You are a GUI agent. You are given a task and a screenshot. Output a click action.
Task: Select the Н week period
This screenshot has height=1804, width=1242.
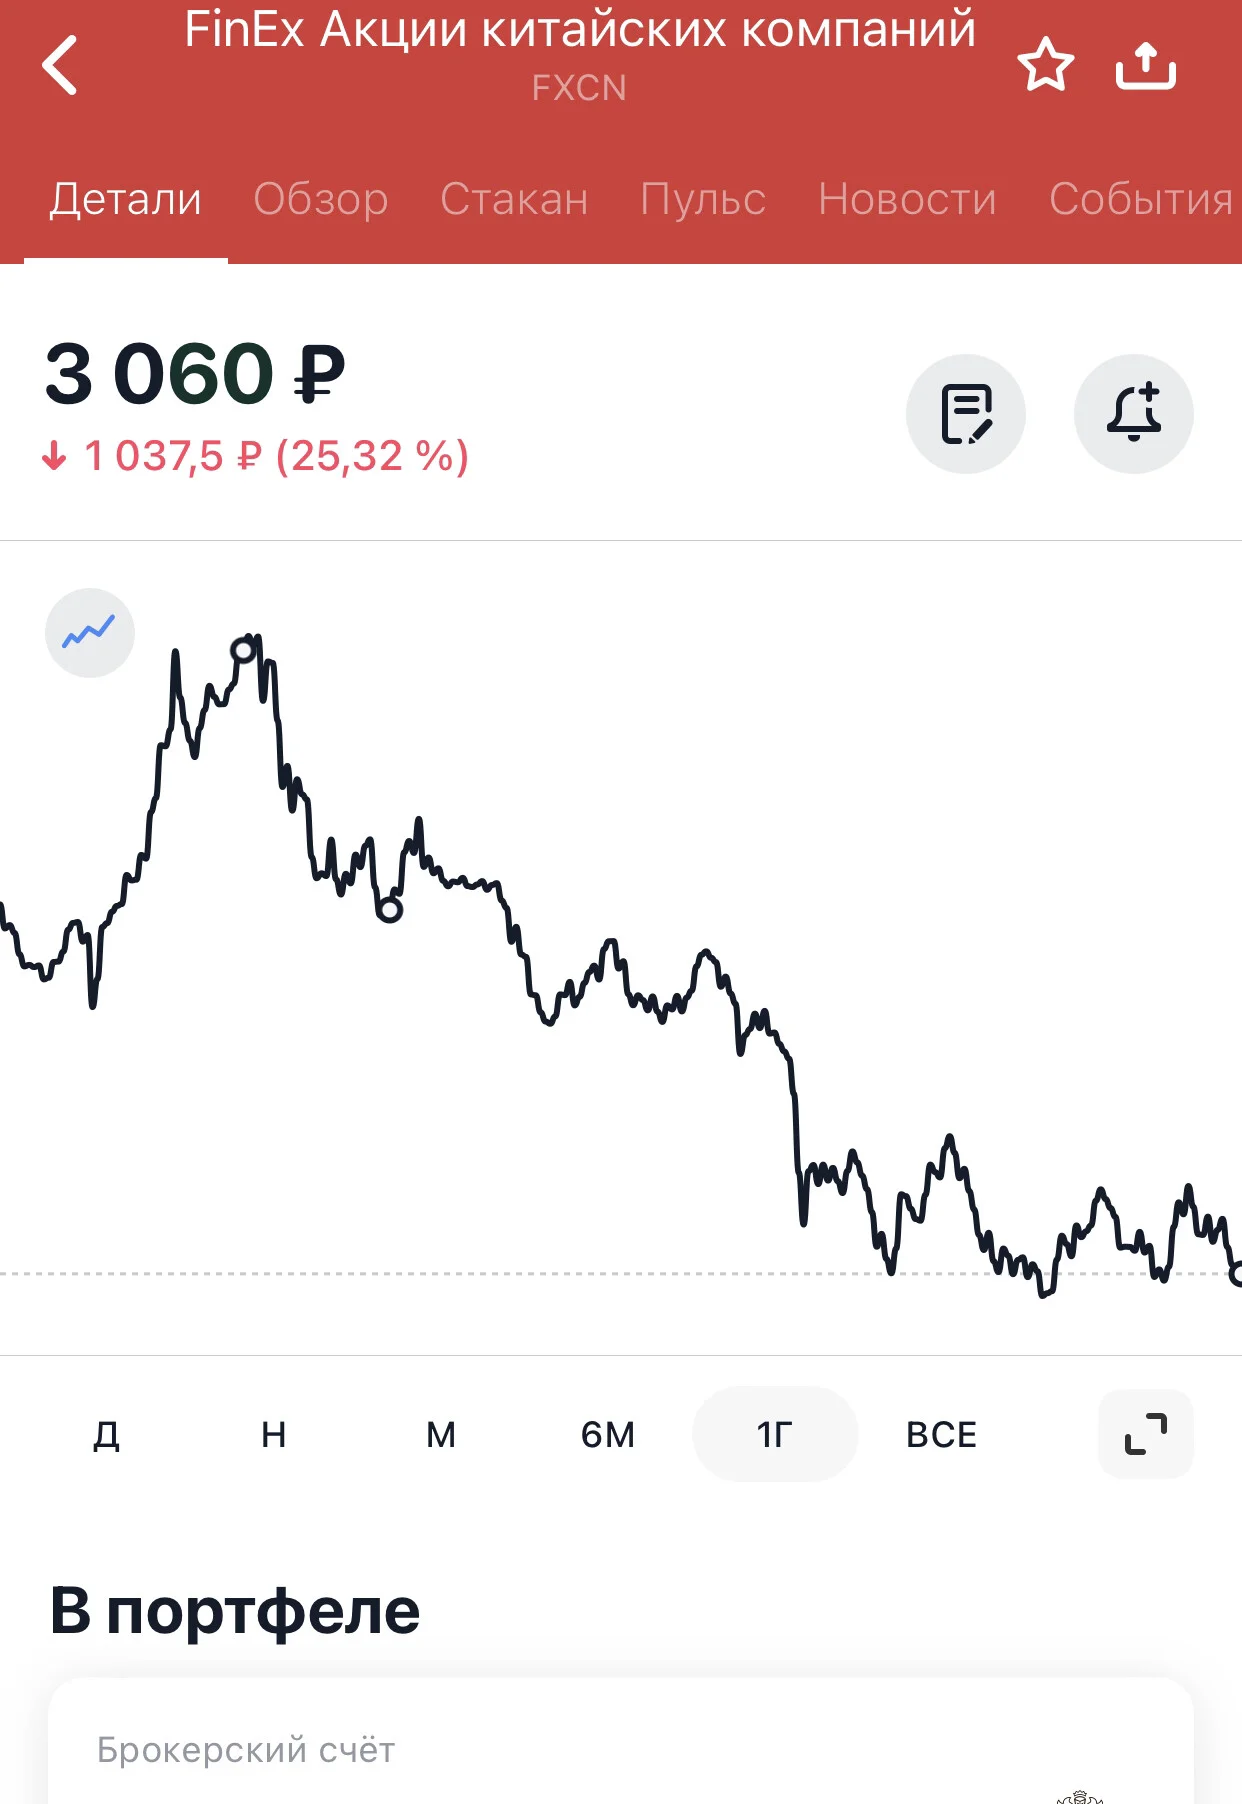point(274,1435)
